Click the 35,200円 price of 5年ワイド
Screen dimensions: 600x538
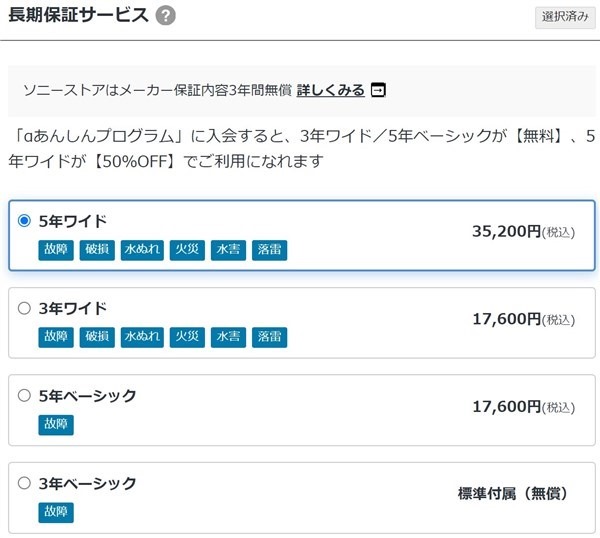506,232
